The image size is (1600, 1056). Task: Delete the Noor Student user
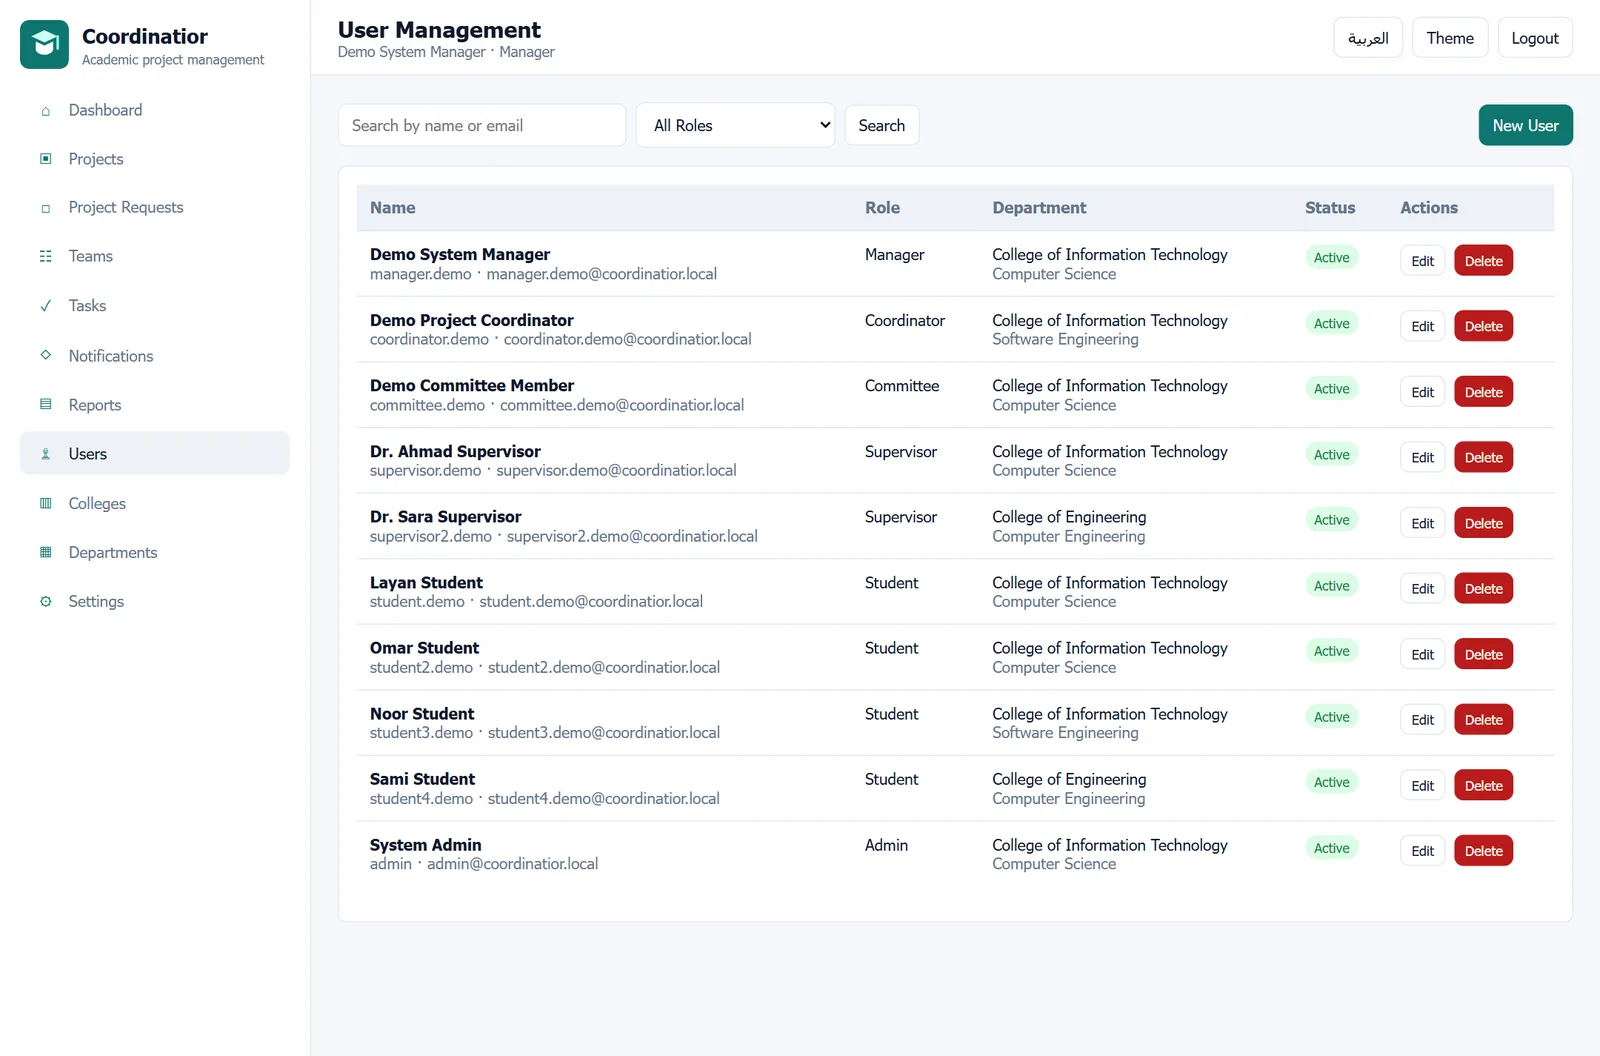coord(1483,720)
